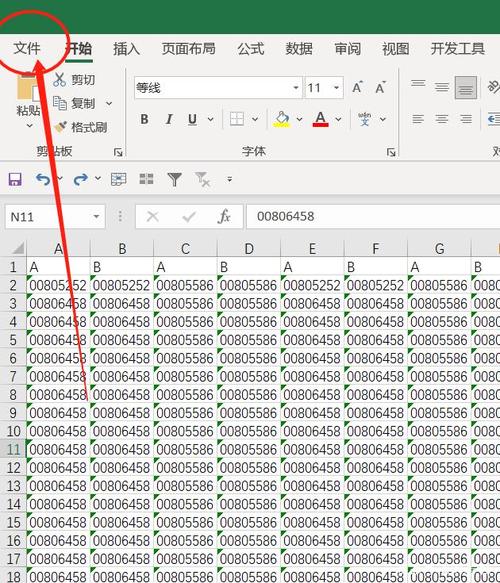Click the select all corner triangle
The image size is (500, 583).
pyautogui.click(x=17, y=248)
